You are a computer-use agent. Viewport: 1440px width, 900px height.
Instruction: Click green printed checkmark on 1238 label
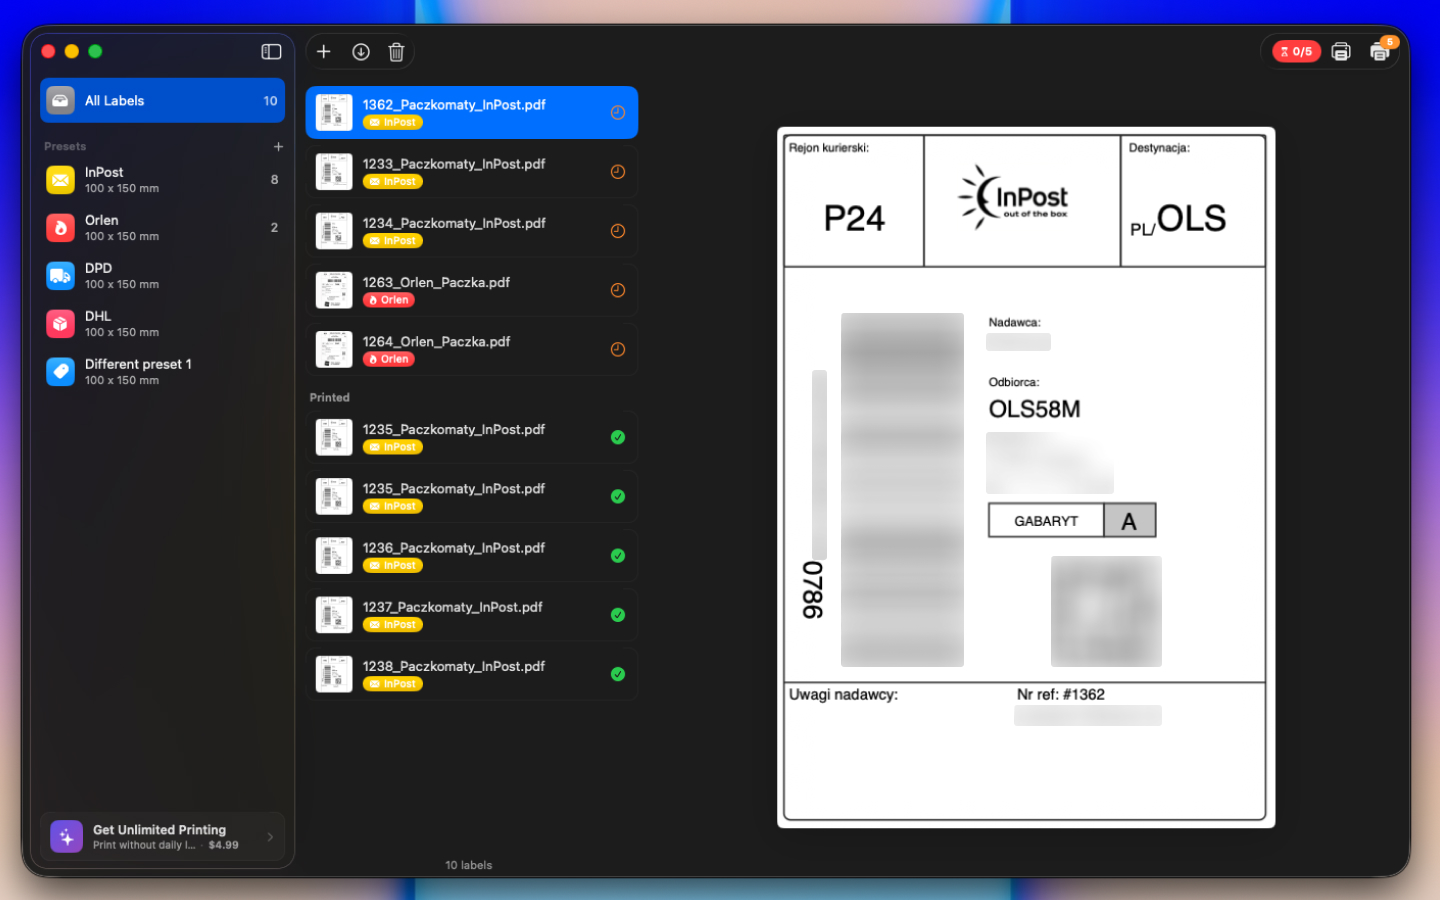[x=618, y=674]
